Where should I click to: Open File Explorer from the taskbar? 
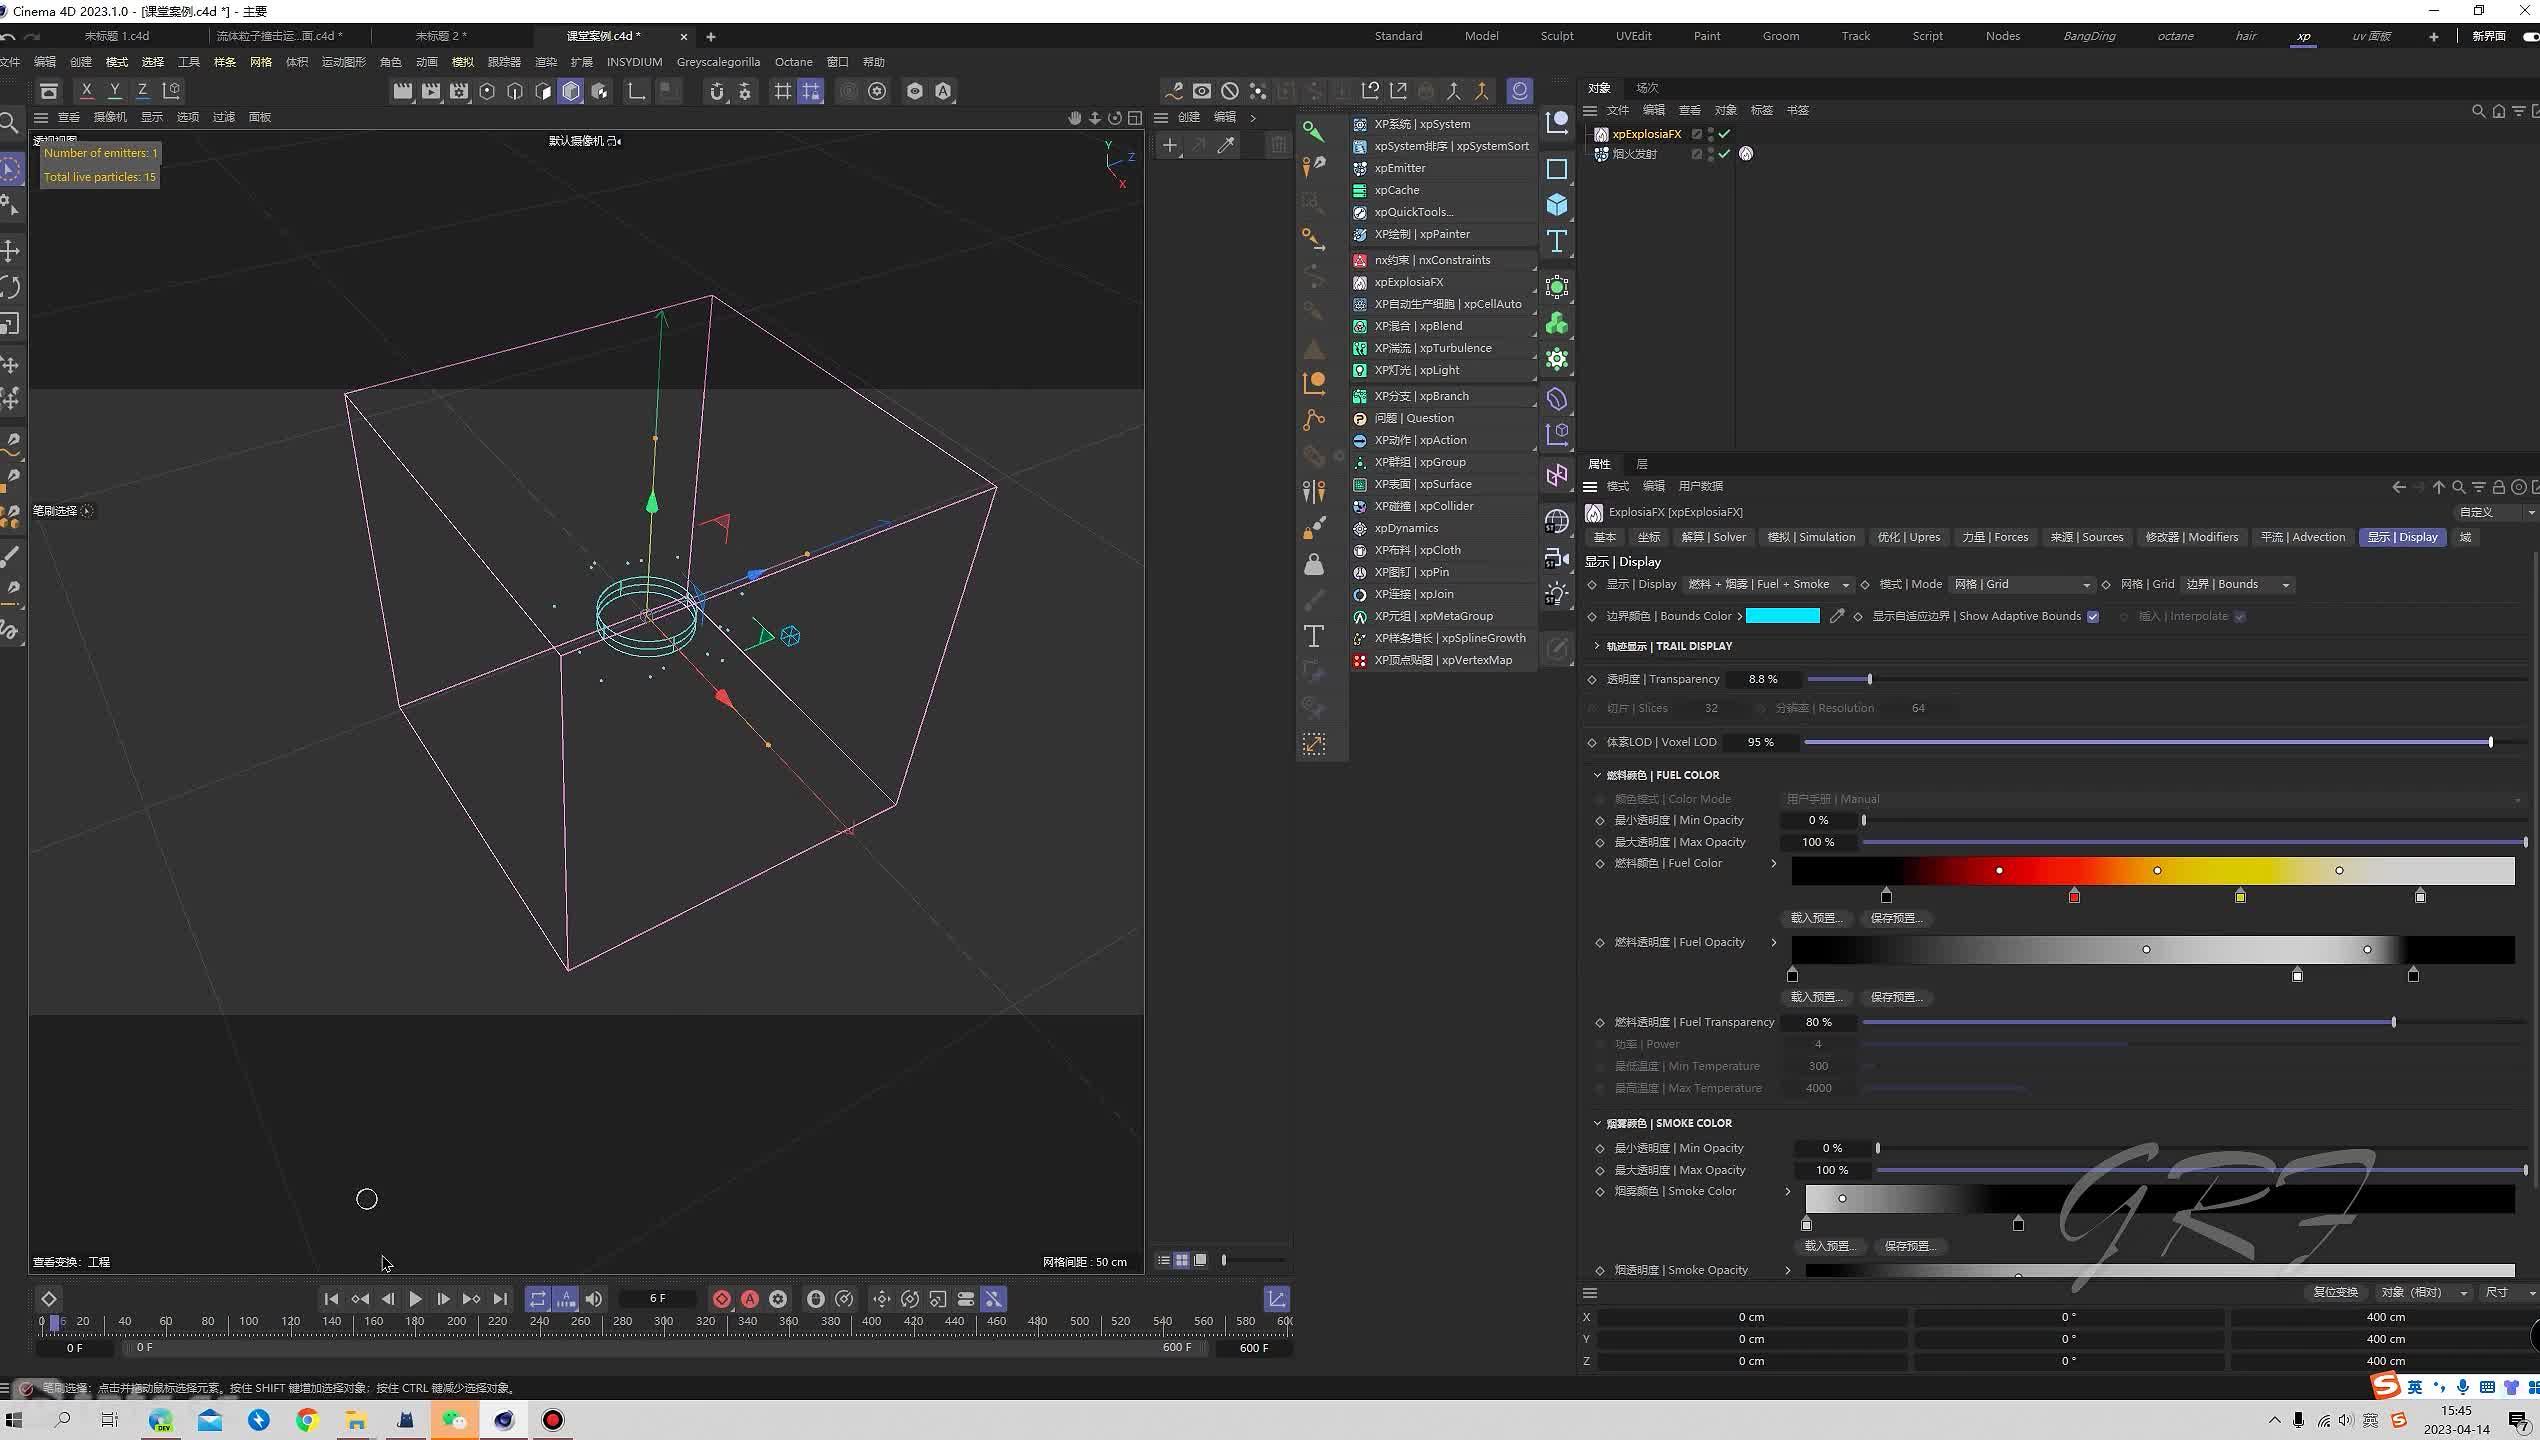tap(356, 1420)
